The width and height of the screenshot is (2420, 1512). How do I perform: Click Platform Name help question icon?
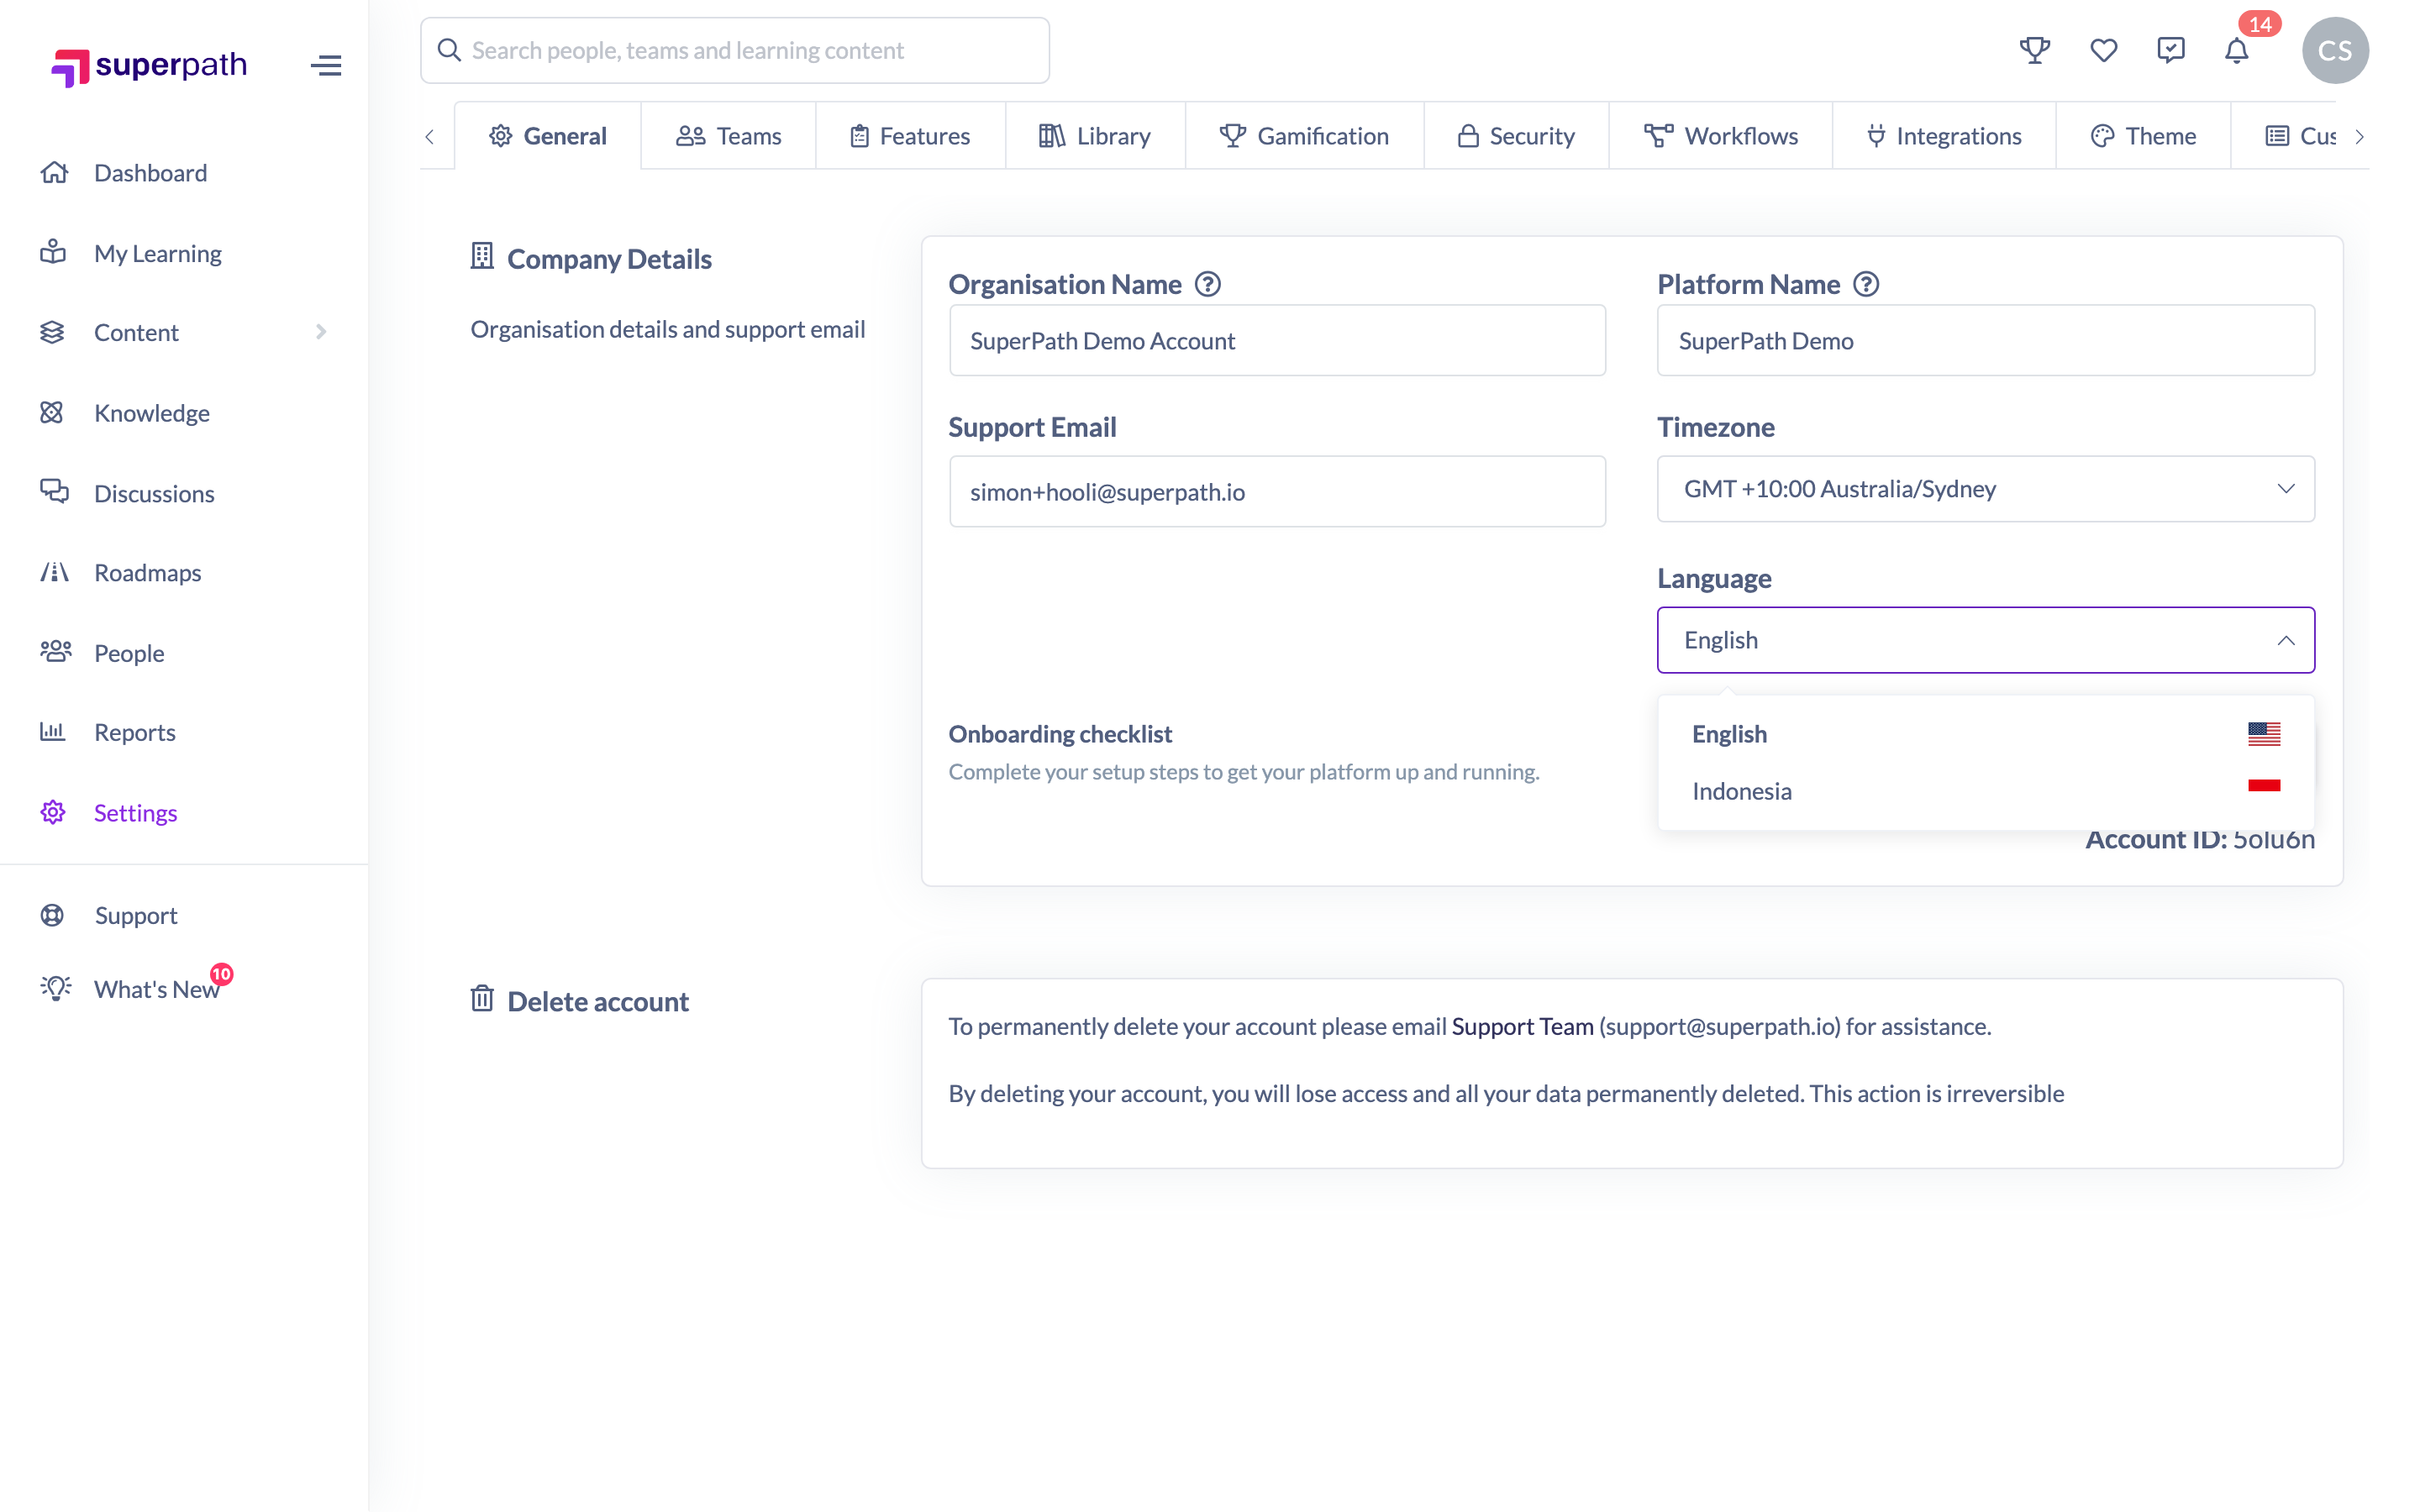(1865, 284)
